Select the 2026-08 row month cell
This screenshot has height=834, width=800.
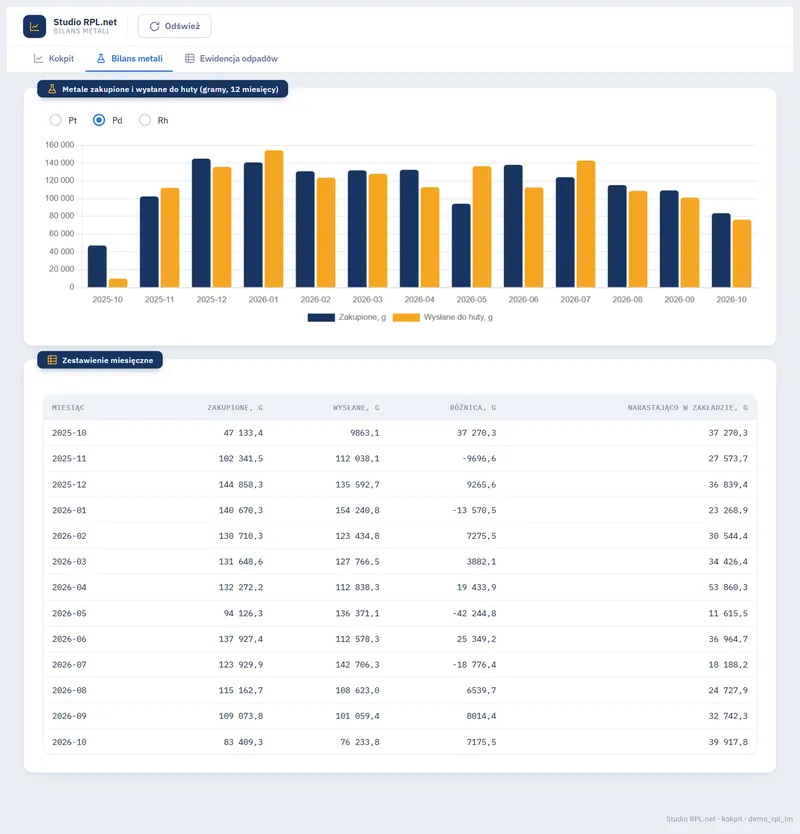(x=69, y=690)
